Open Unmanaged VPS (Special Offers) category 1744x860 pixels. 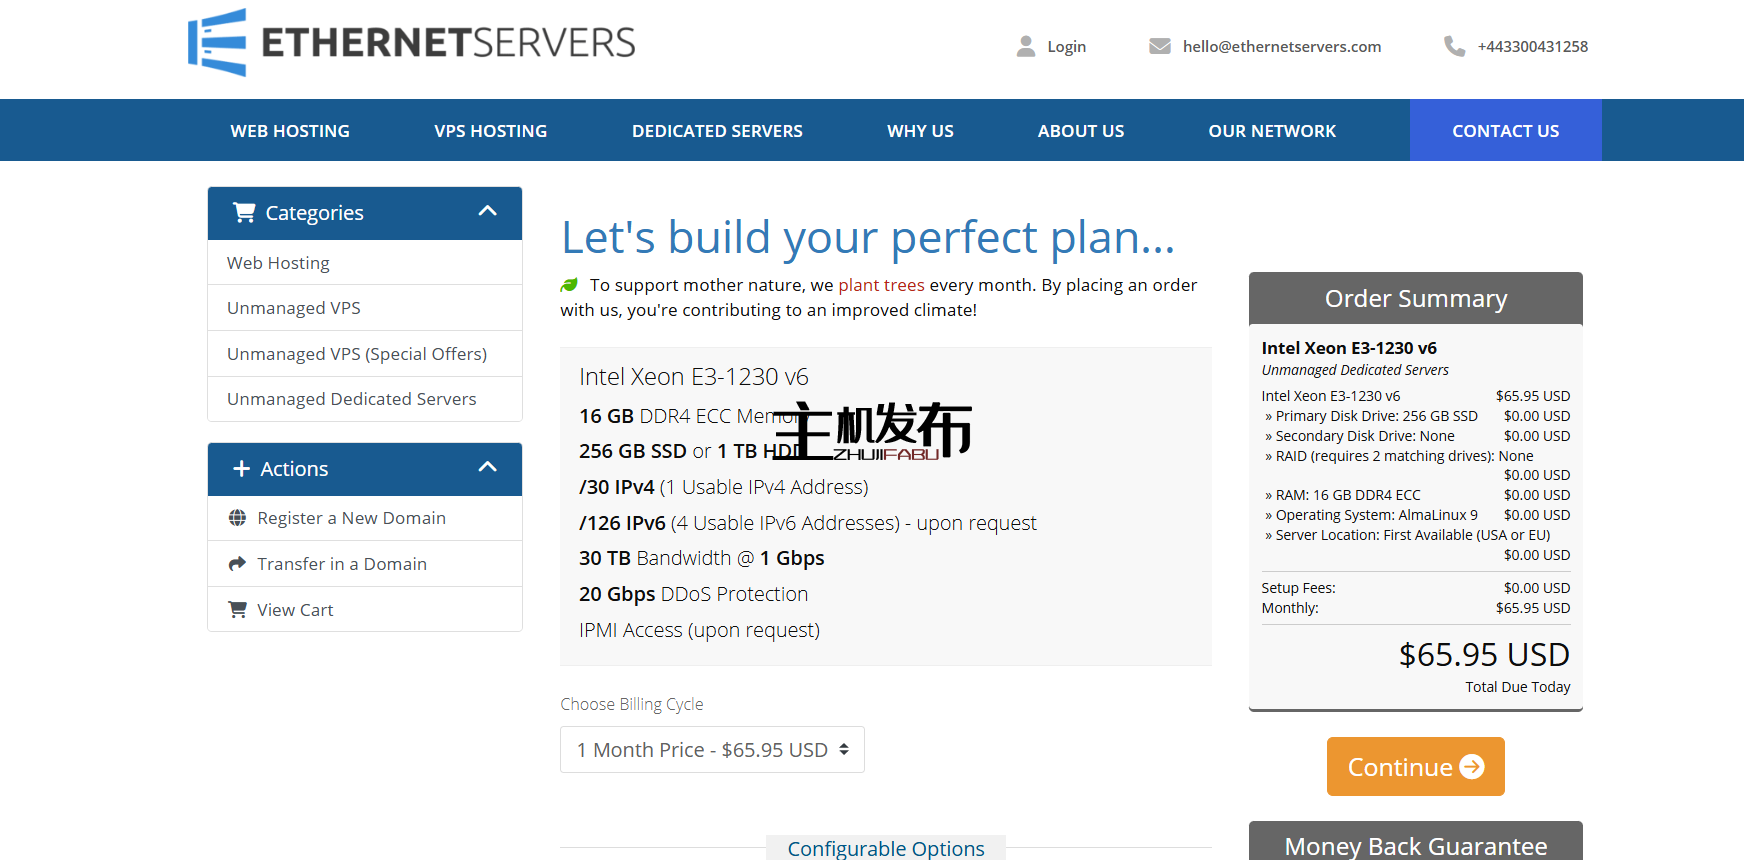(x=356, y=354)
